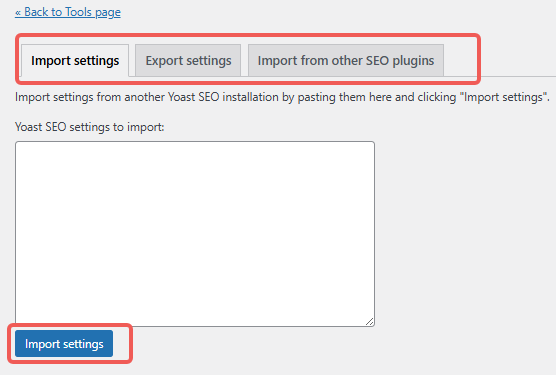Open the 'Back to Tools page' link
This screenshot has height=375, width=556.
pos(68,12)
